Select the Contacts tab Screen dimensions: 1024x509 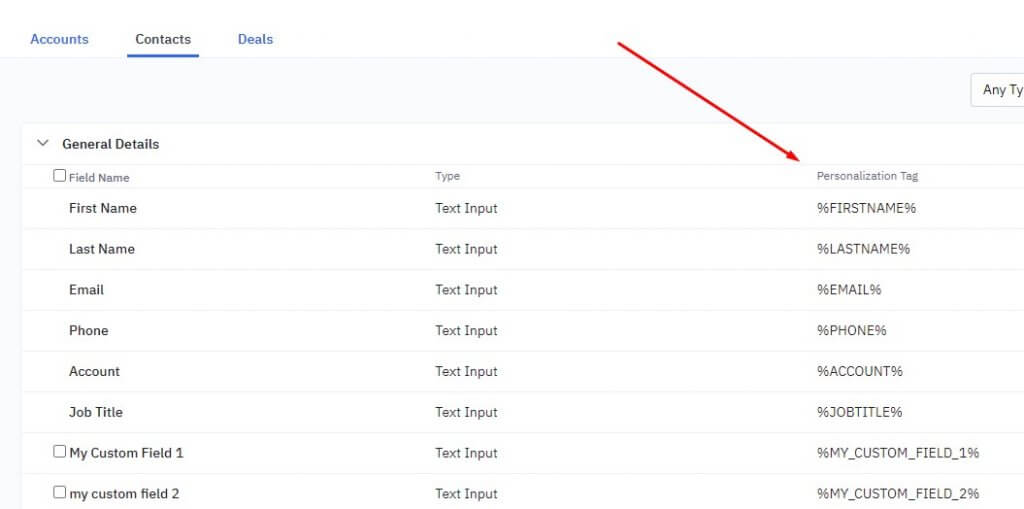tap(163, 39)
